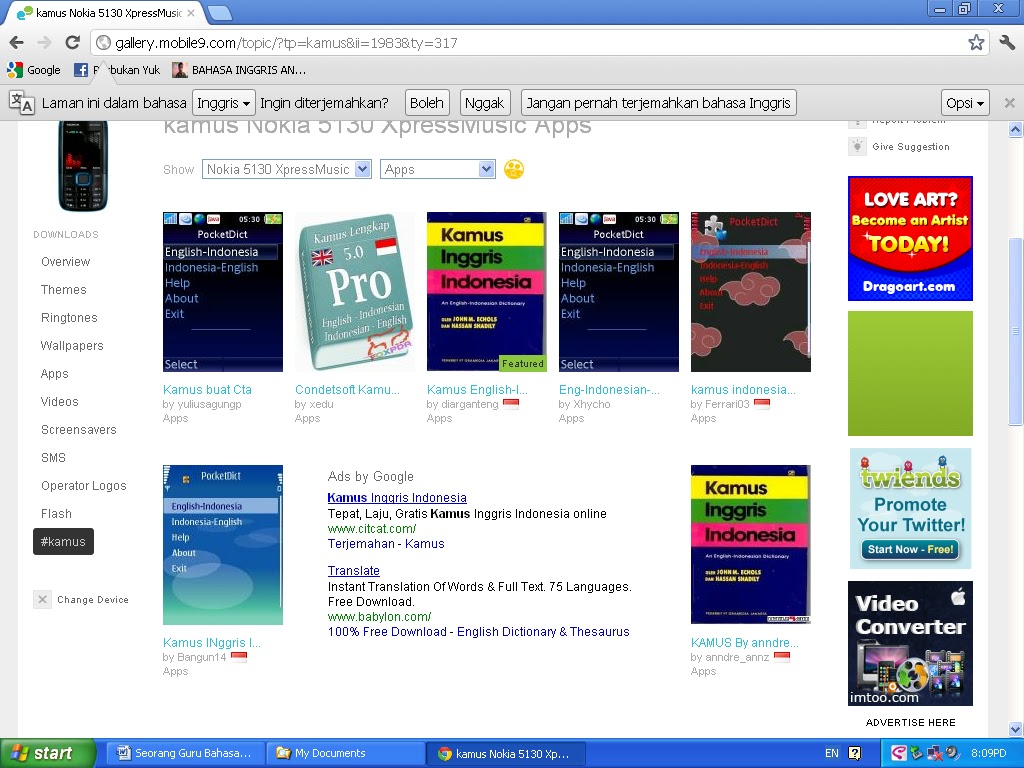Click Nokia phone image
The width and height of the screenshot is (1024, 768).
pyautogui.click(x=83, y=165)
